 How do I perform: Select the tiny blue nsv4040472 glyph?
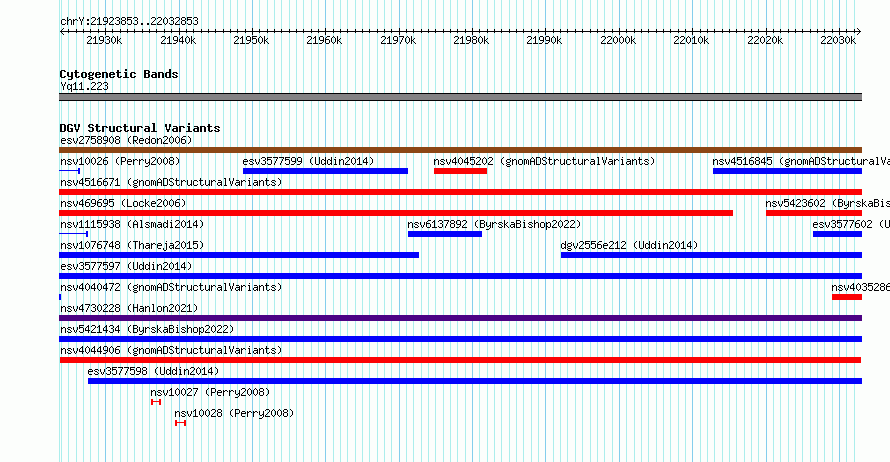[x=60, y=297]
